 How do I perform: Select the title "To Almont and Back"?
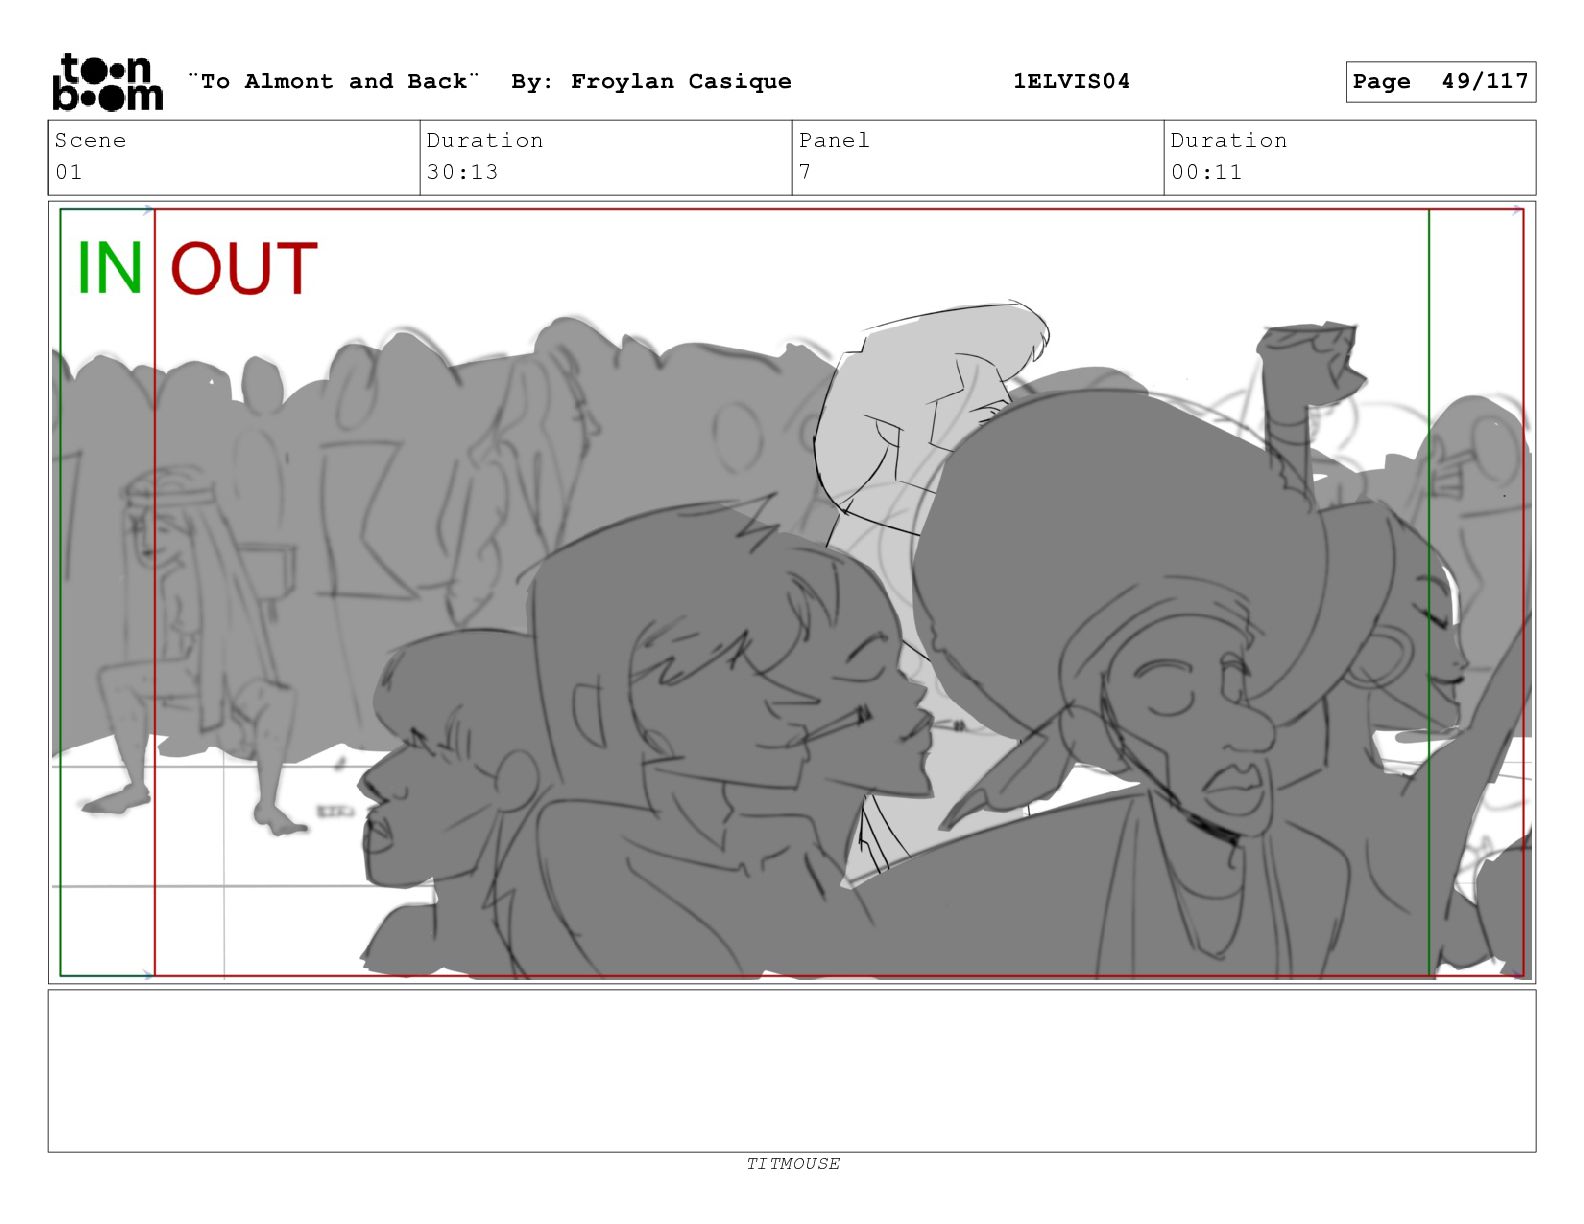334,81
